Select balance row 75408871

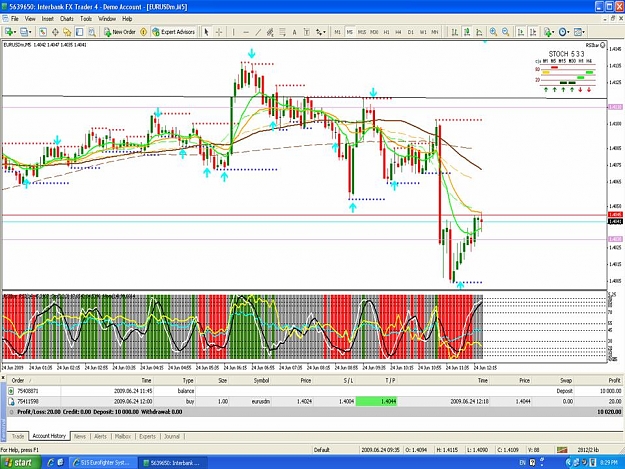314,391
